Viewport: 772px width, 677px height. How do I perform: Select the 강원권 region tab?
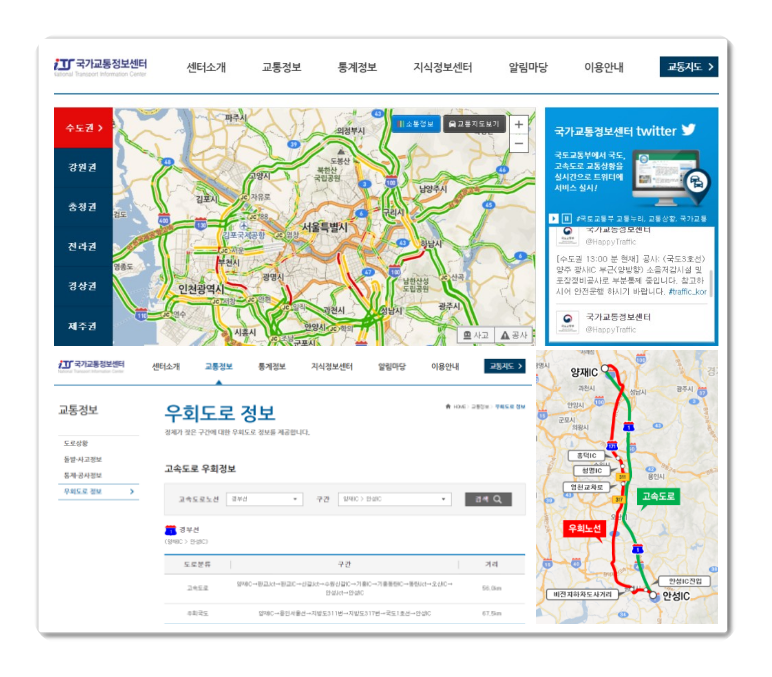coord(83,167)
